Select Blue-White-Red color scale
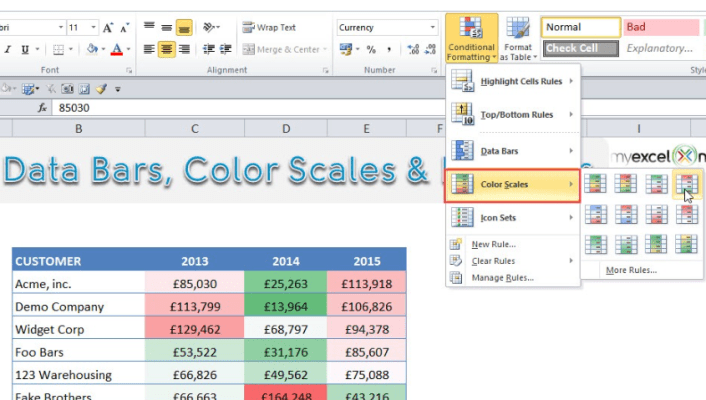Image resolution: width=706 pixels, height=400 pixels. click(x=596, y=214)
